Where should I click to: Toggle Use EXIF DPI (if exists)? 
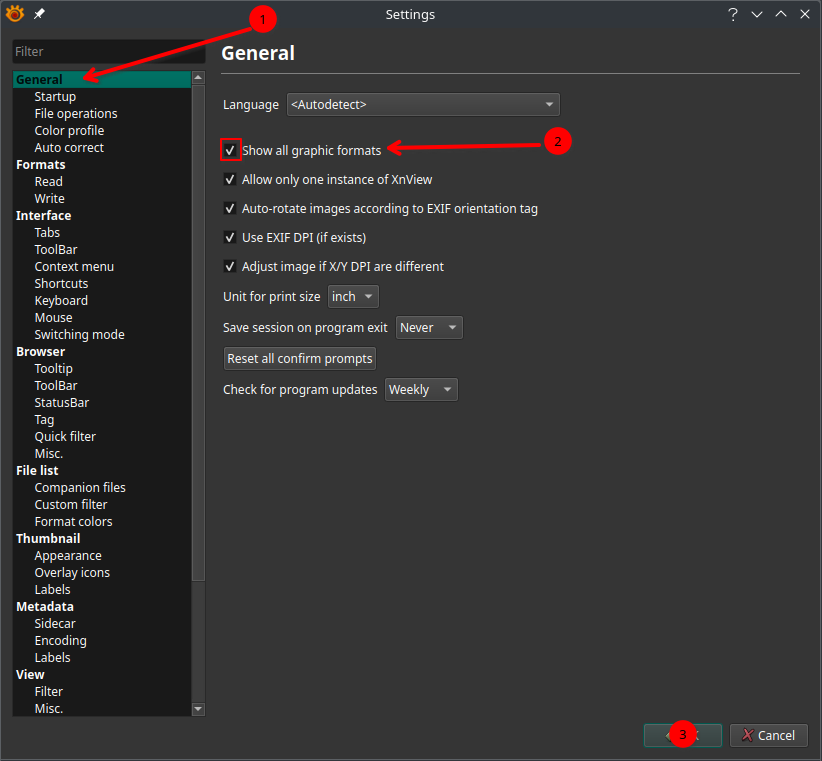(230, 237)
